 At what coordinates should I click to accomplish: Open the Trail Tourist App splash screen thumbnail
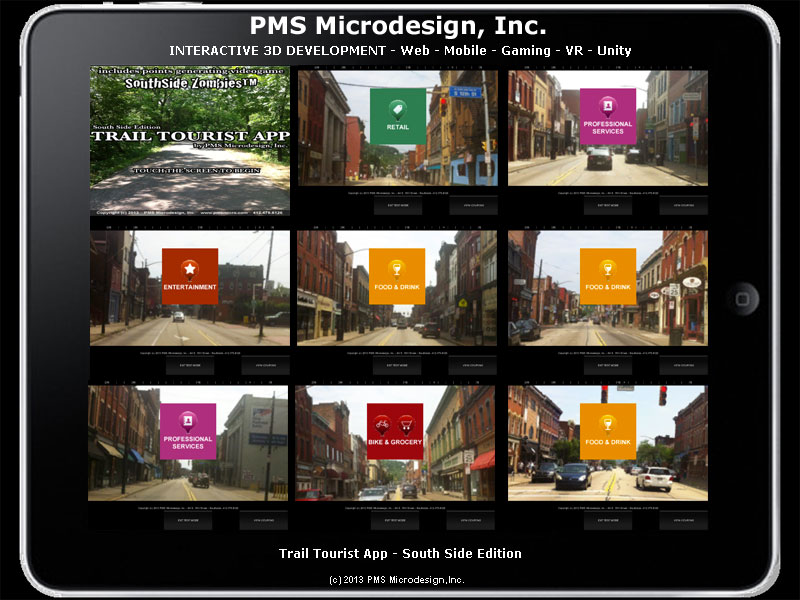pos(190,140)
